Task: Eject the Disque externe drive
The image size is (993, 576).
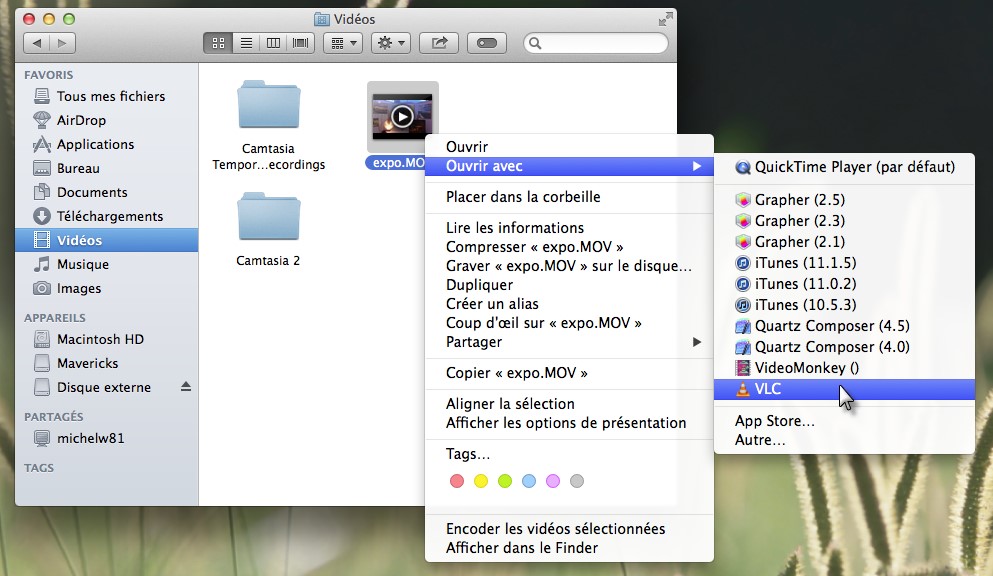Action: [185, 387]
